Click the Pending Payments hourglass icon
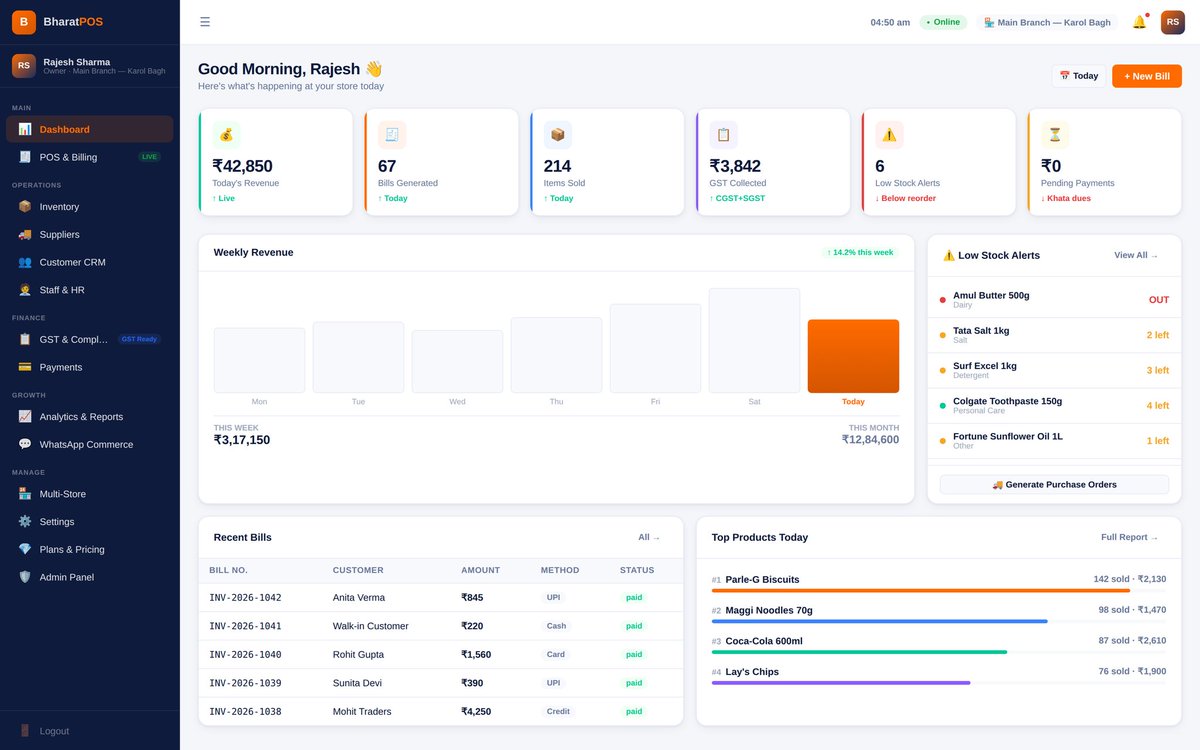 point(1055,135)
